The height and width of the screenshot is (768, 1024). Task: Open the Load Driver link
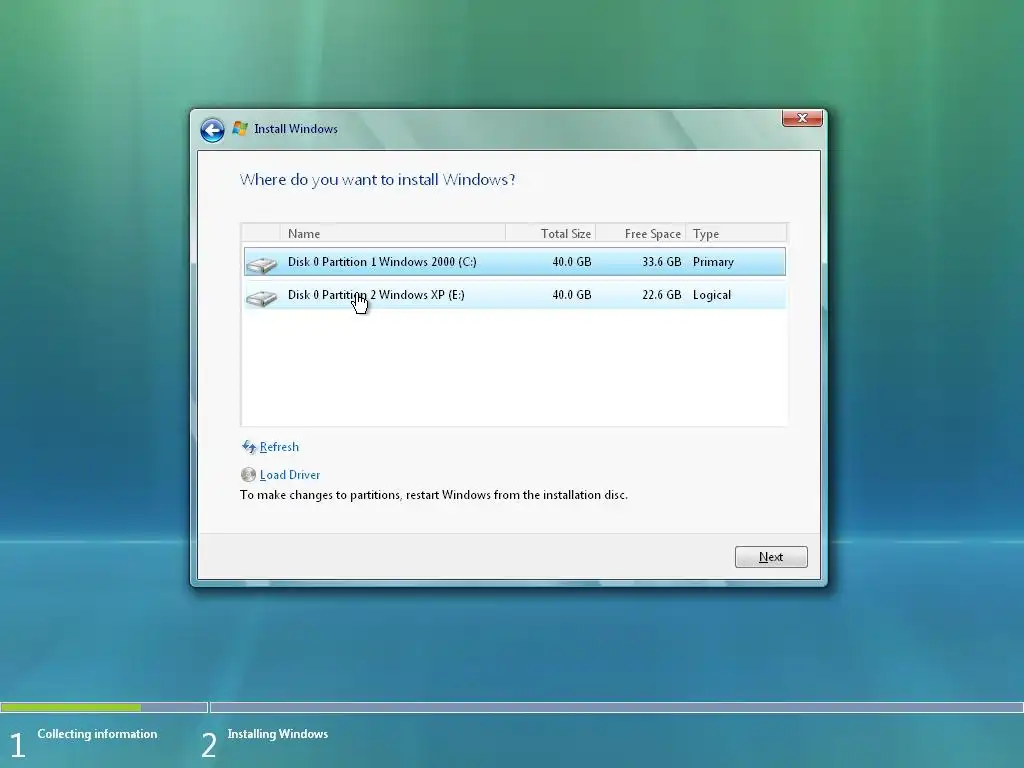pyautogui.click(x=290, y=475)
